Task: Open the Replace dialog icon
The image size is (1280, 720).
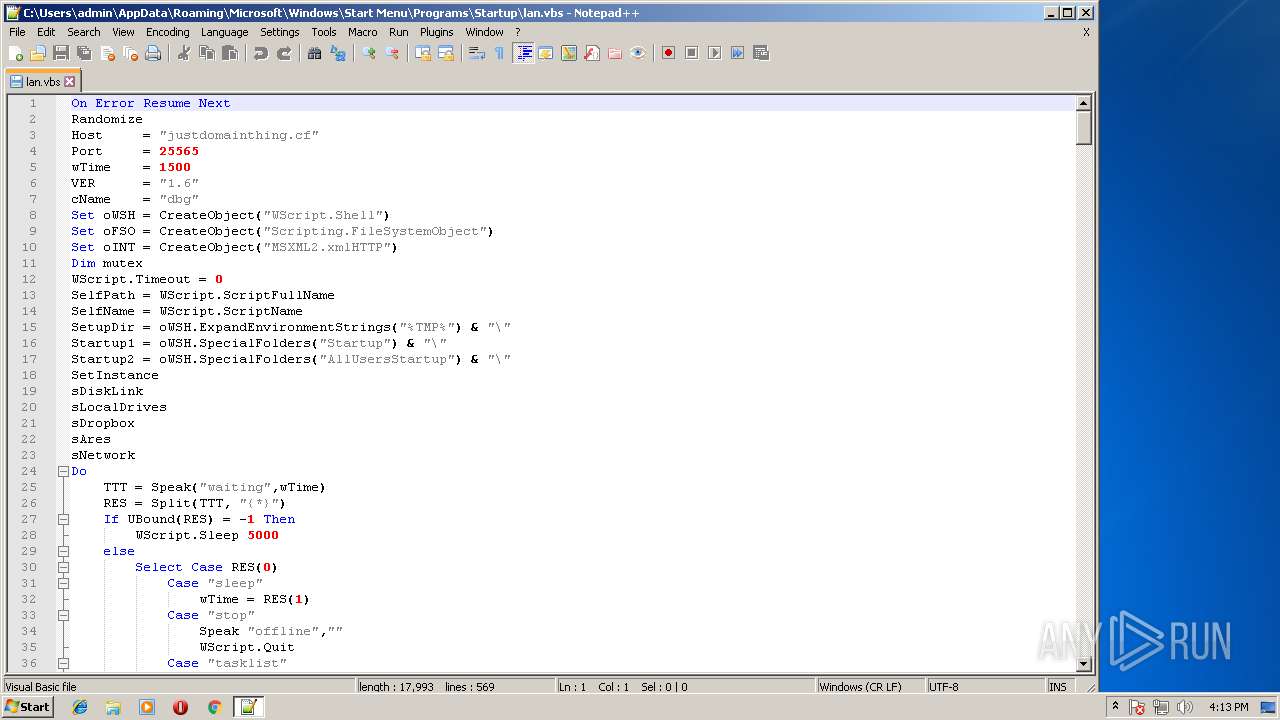Action: [338, 53]
